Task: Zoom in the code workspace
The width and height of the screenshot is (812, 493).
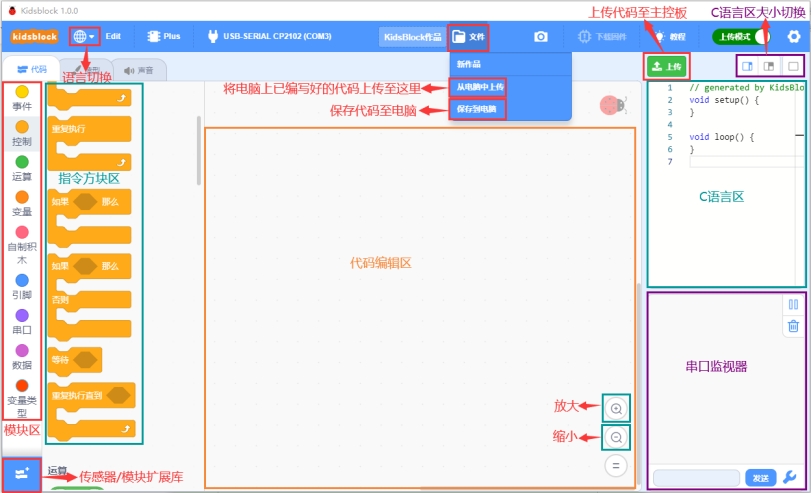Action: pos(616,409)
